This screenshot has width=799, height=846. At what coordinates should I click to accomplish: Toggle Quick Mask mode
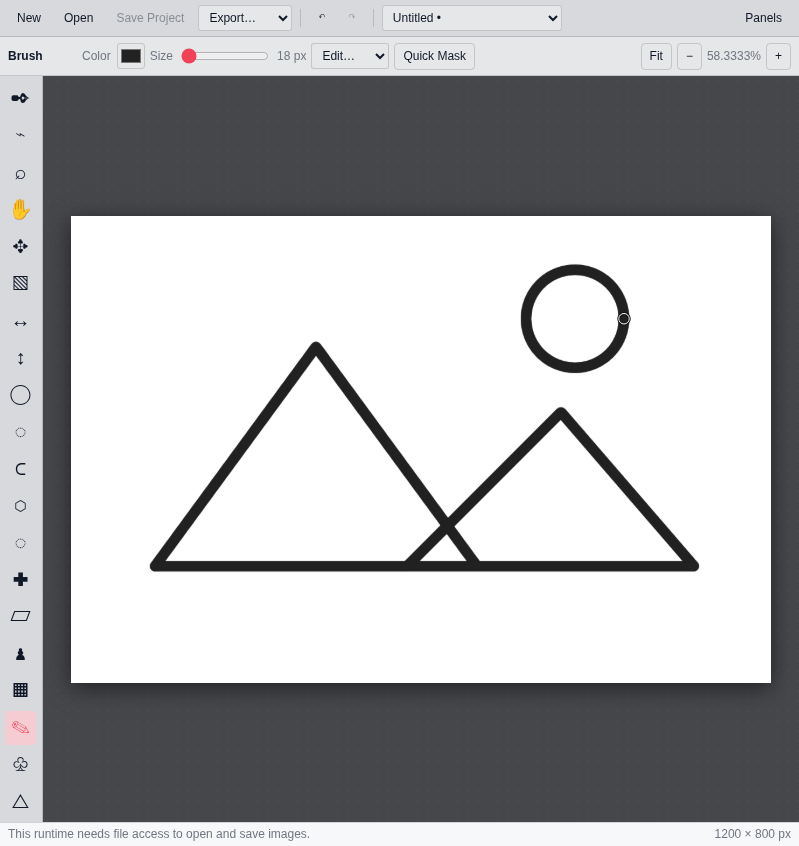pos(434,56)
